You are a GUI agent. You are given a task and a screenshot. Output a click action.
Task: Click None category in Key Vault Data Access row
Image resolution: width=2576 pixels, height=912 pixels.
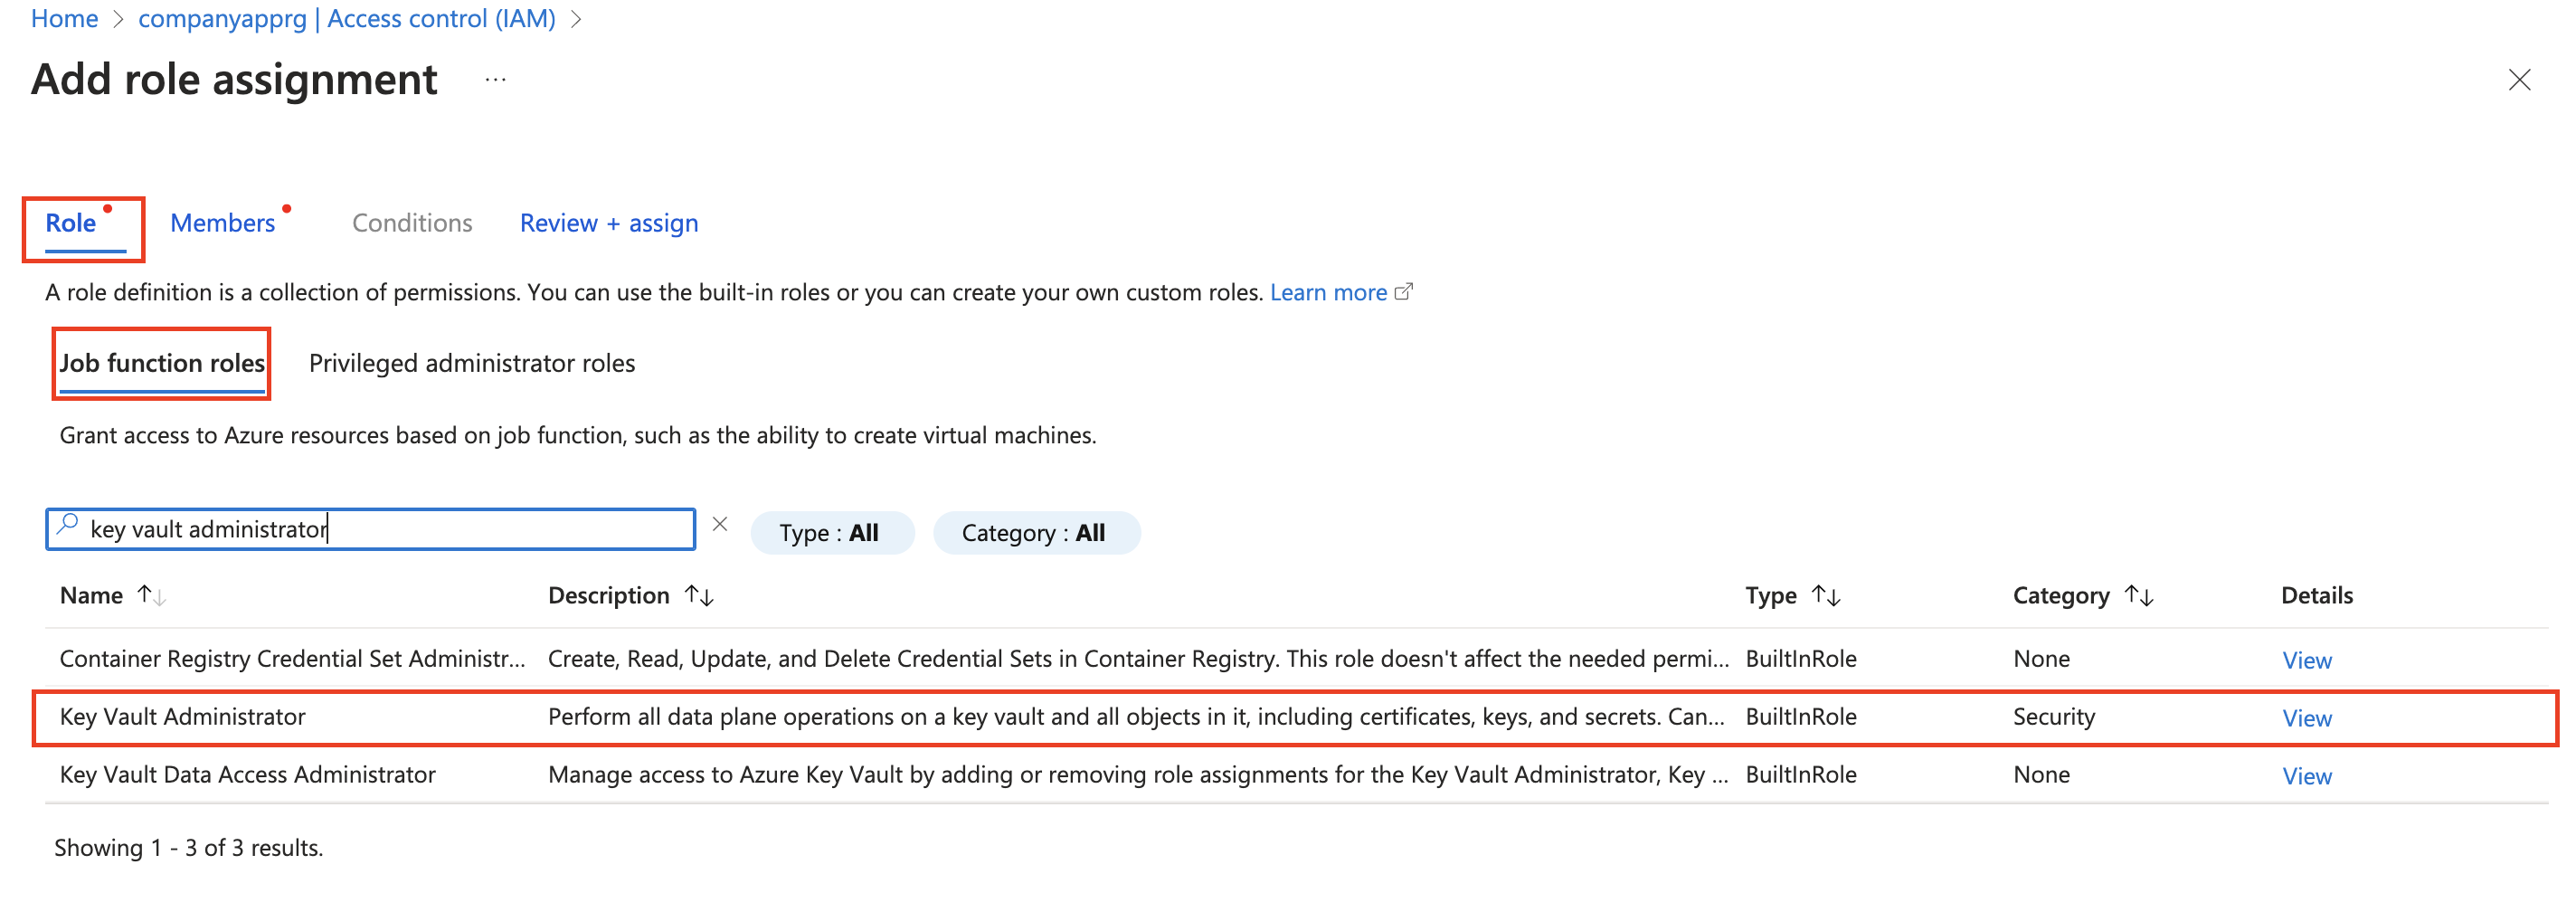(x=2041, y=775)
